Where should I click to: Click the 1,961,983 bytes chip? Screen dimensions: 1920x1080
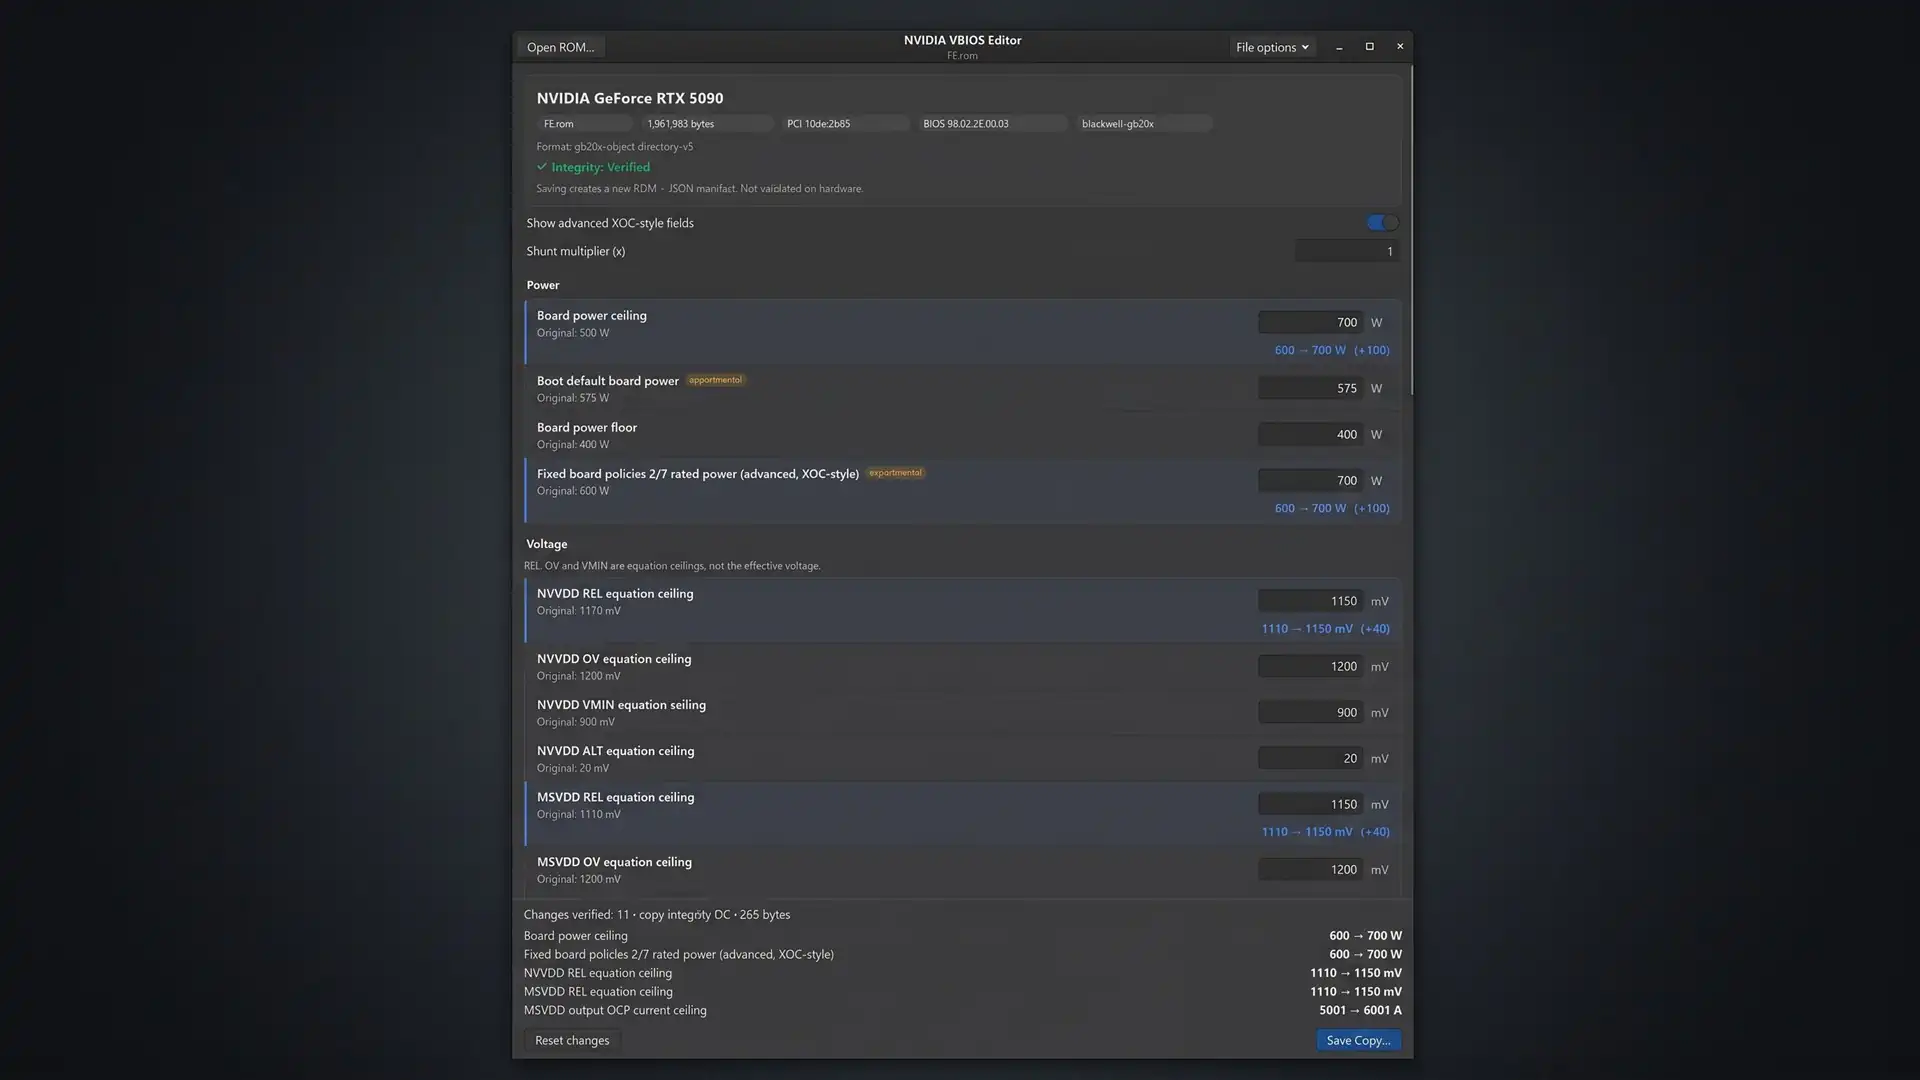[x=707, y=124]
